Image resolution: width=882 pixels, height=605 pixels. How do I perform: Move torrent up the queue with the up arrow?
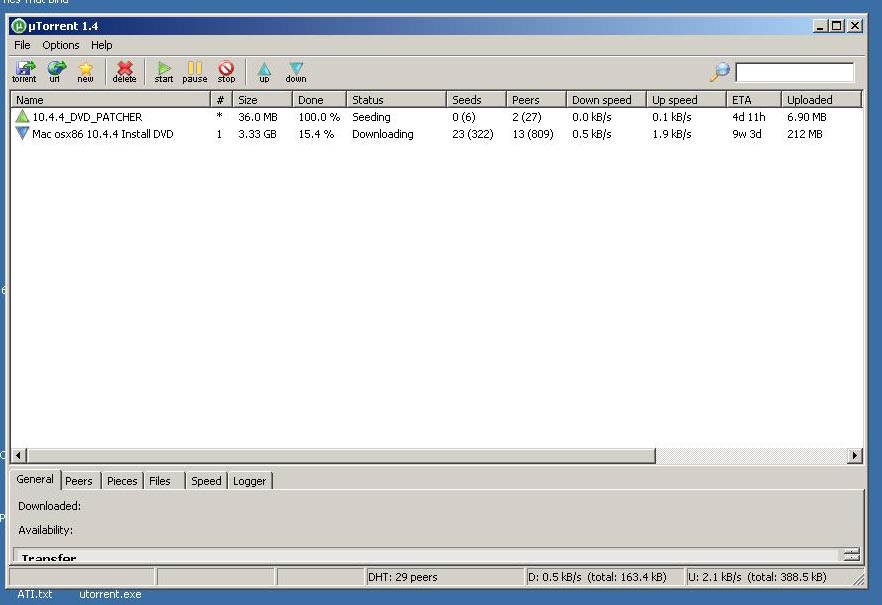[x=264, y=71]
